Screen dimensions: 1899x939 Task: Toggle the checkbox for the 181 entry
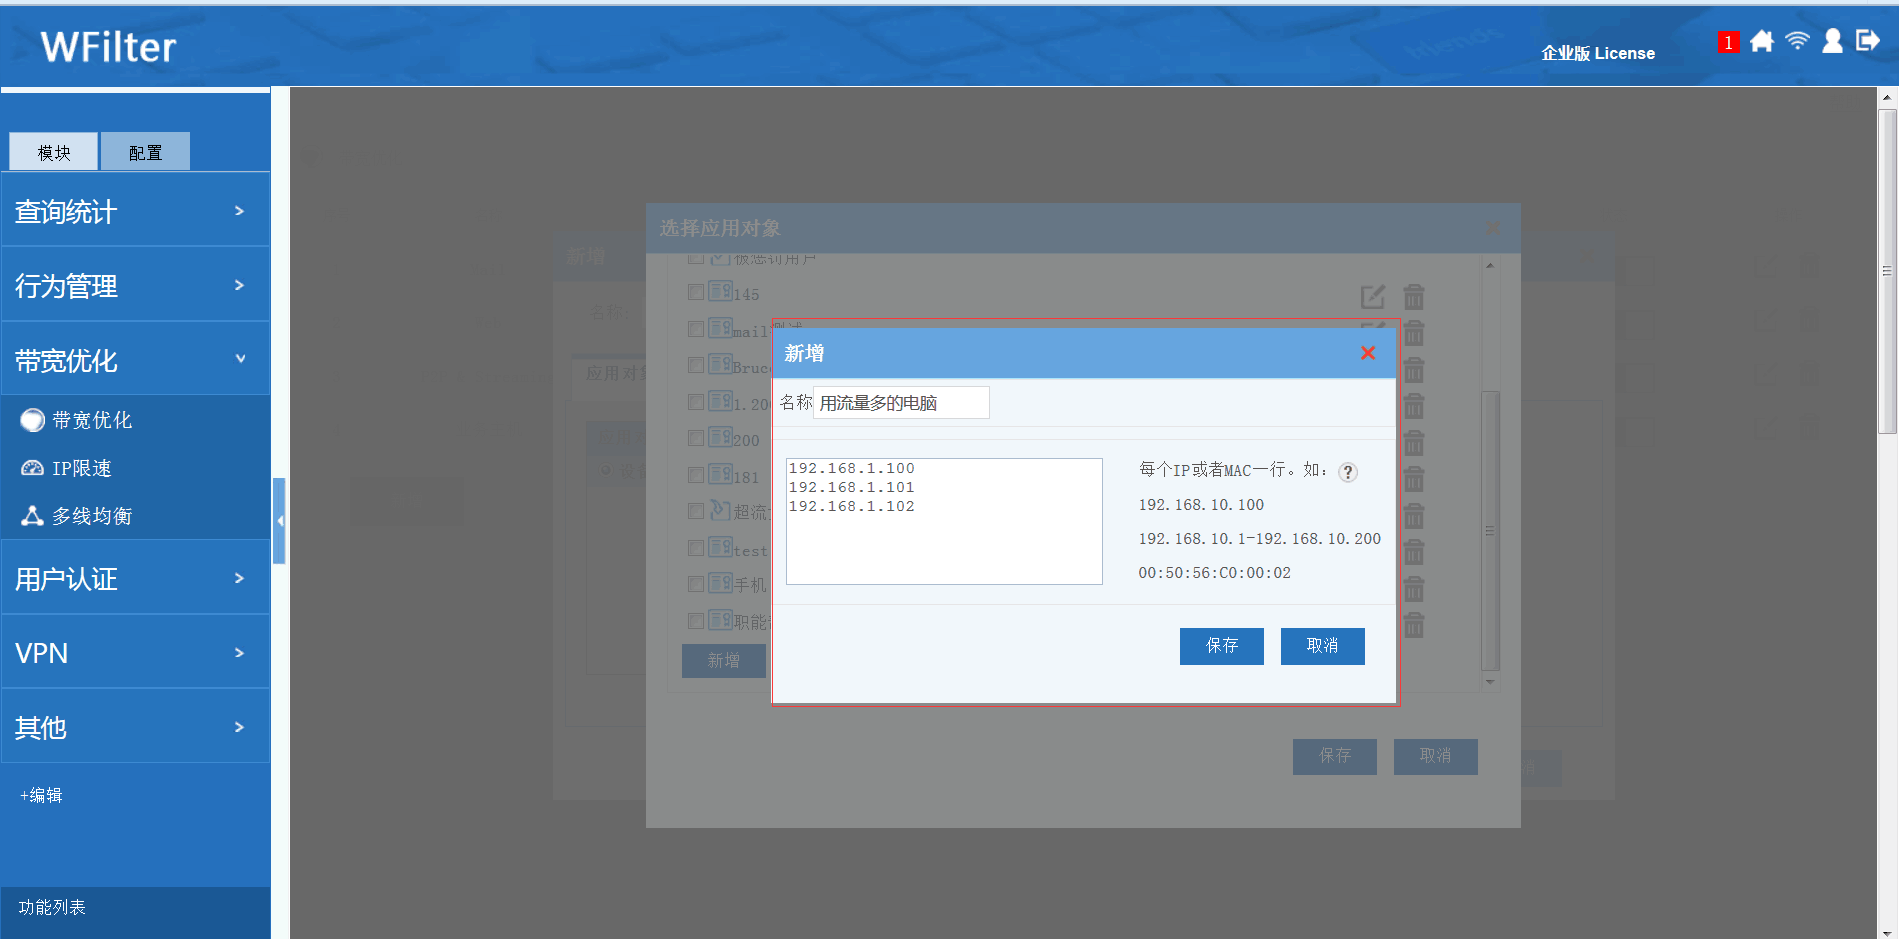[696, 475]
